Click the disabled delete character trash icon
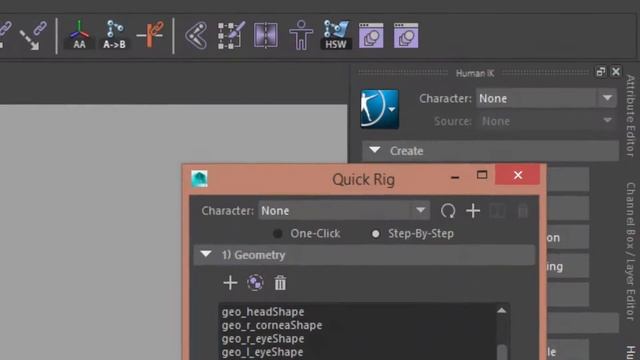Viewport: 640px width, 360px height. [523, 211]
